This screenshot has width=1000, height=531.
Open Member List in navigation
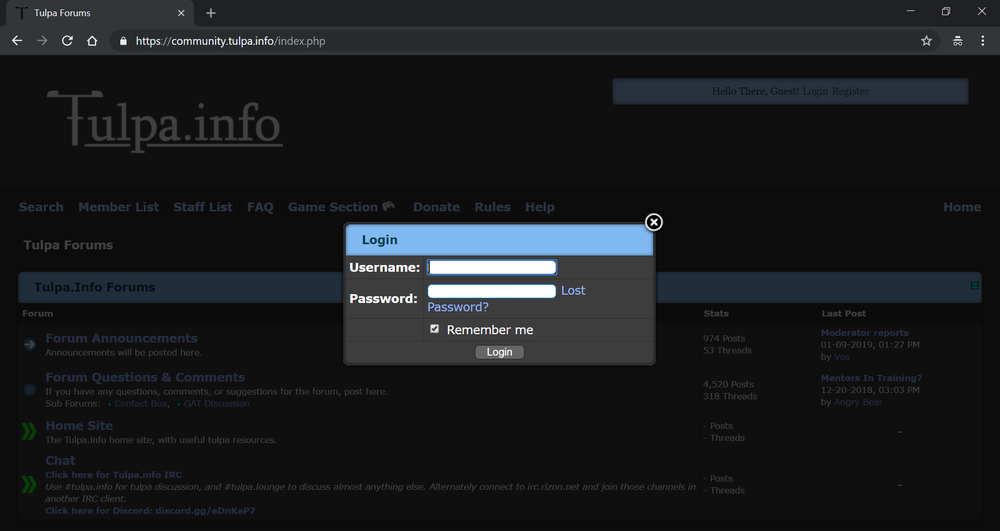pos(119,207)
